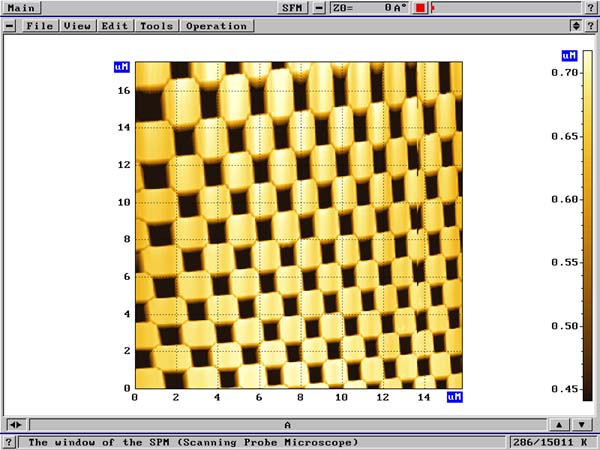Click the up triangle button at bottom right

point(558,424)
